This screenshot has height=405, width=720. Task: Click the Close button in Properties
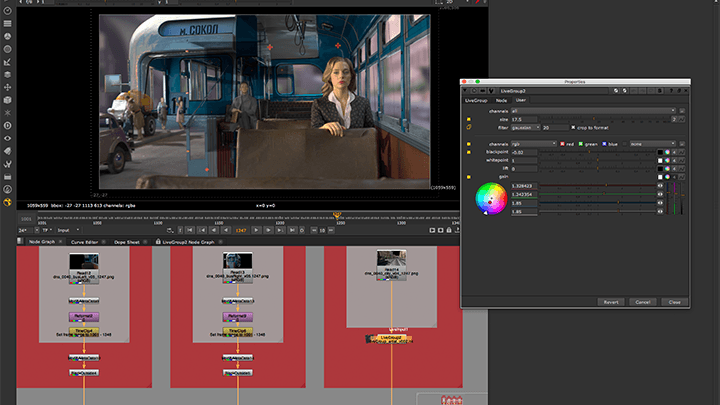(x=675, y=302)
